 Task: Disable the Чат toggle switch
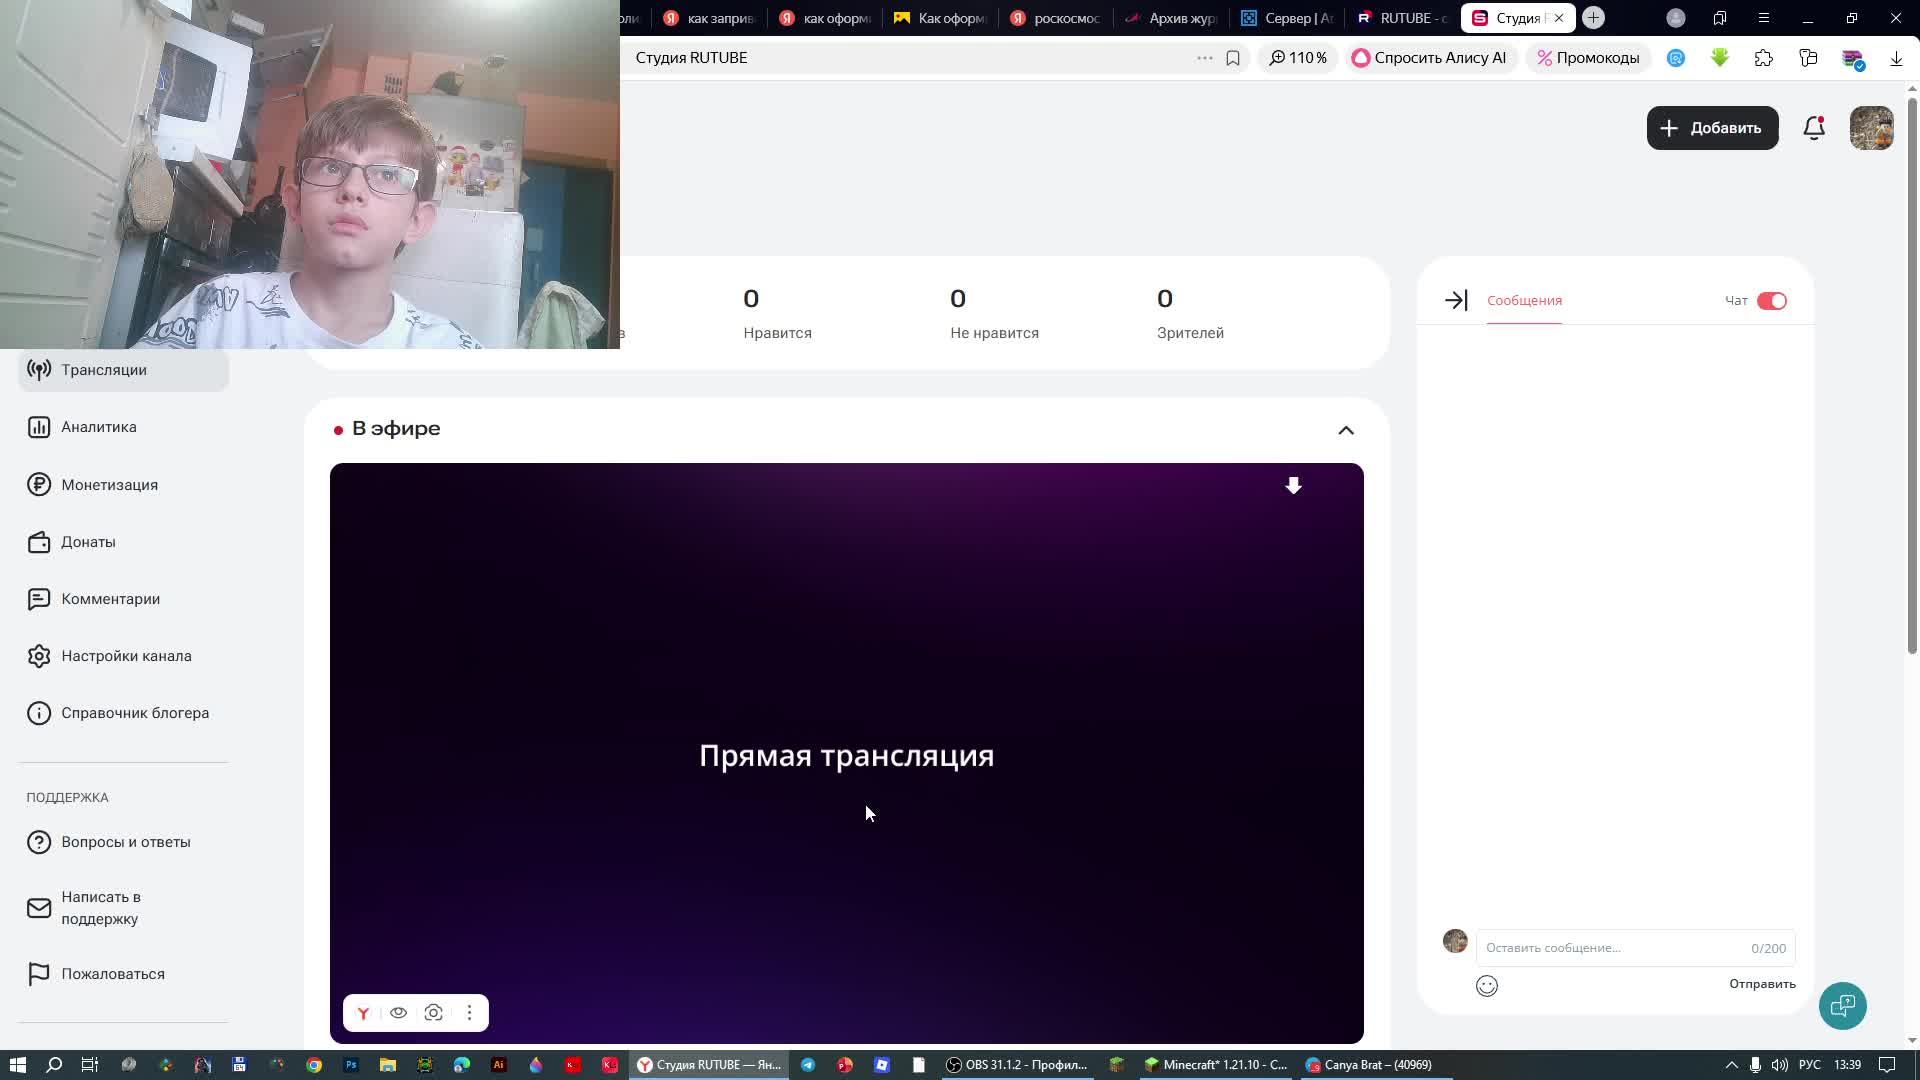(1771, 300)
